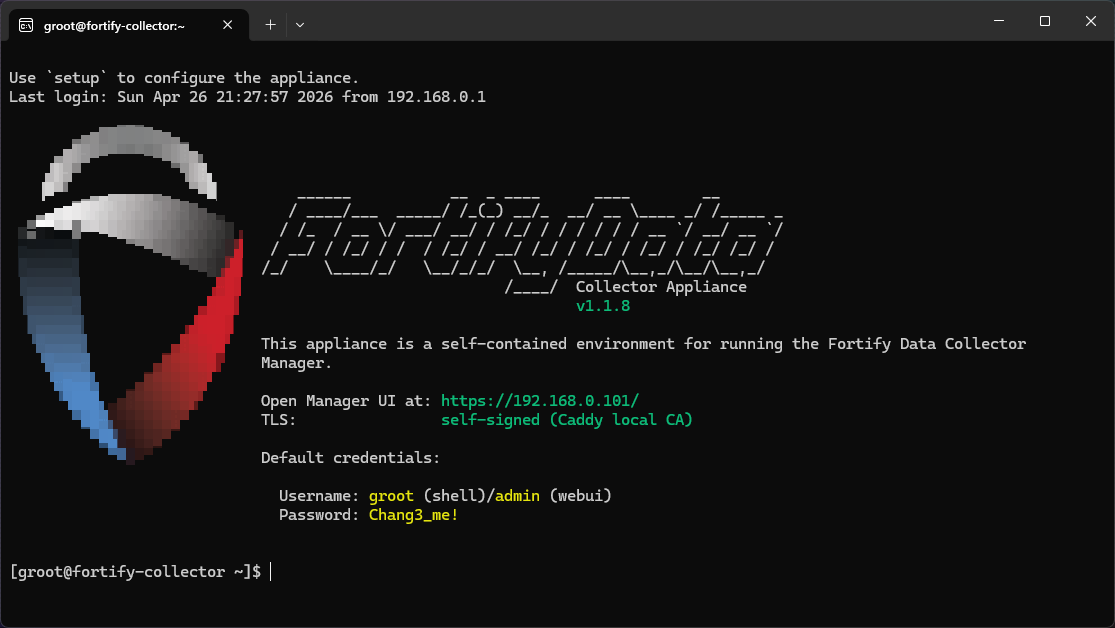Screen dimensions: 1115x628
Task: Click the version text v1.1.8
Action: (x=603, y=306)
